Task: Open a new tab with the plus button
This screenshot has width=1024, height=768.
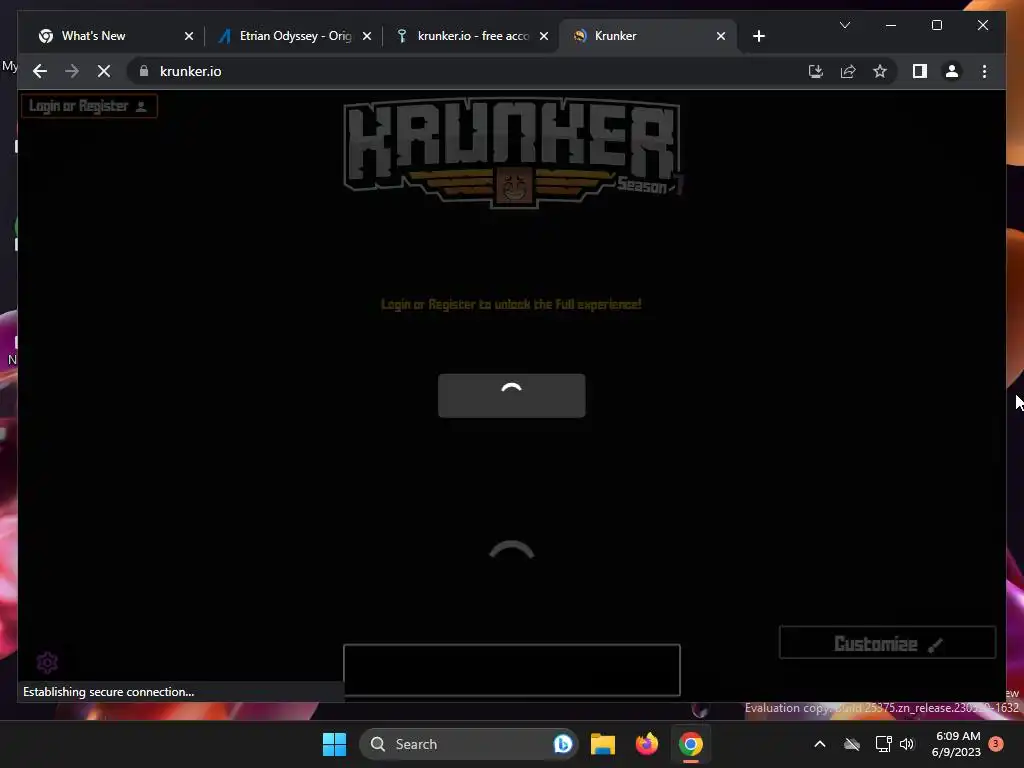Action: tap(758, 36)
